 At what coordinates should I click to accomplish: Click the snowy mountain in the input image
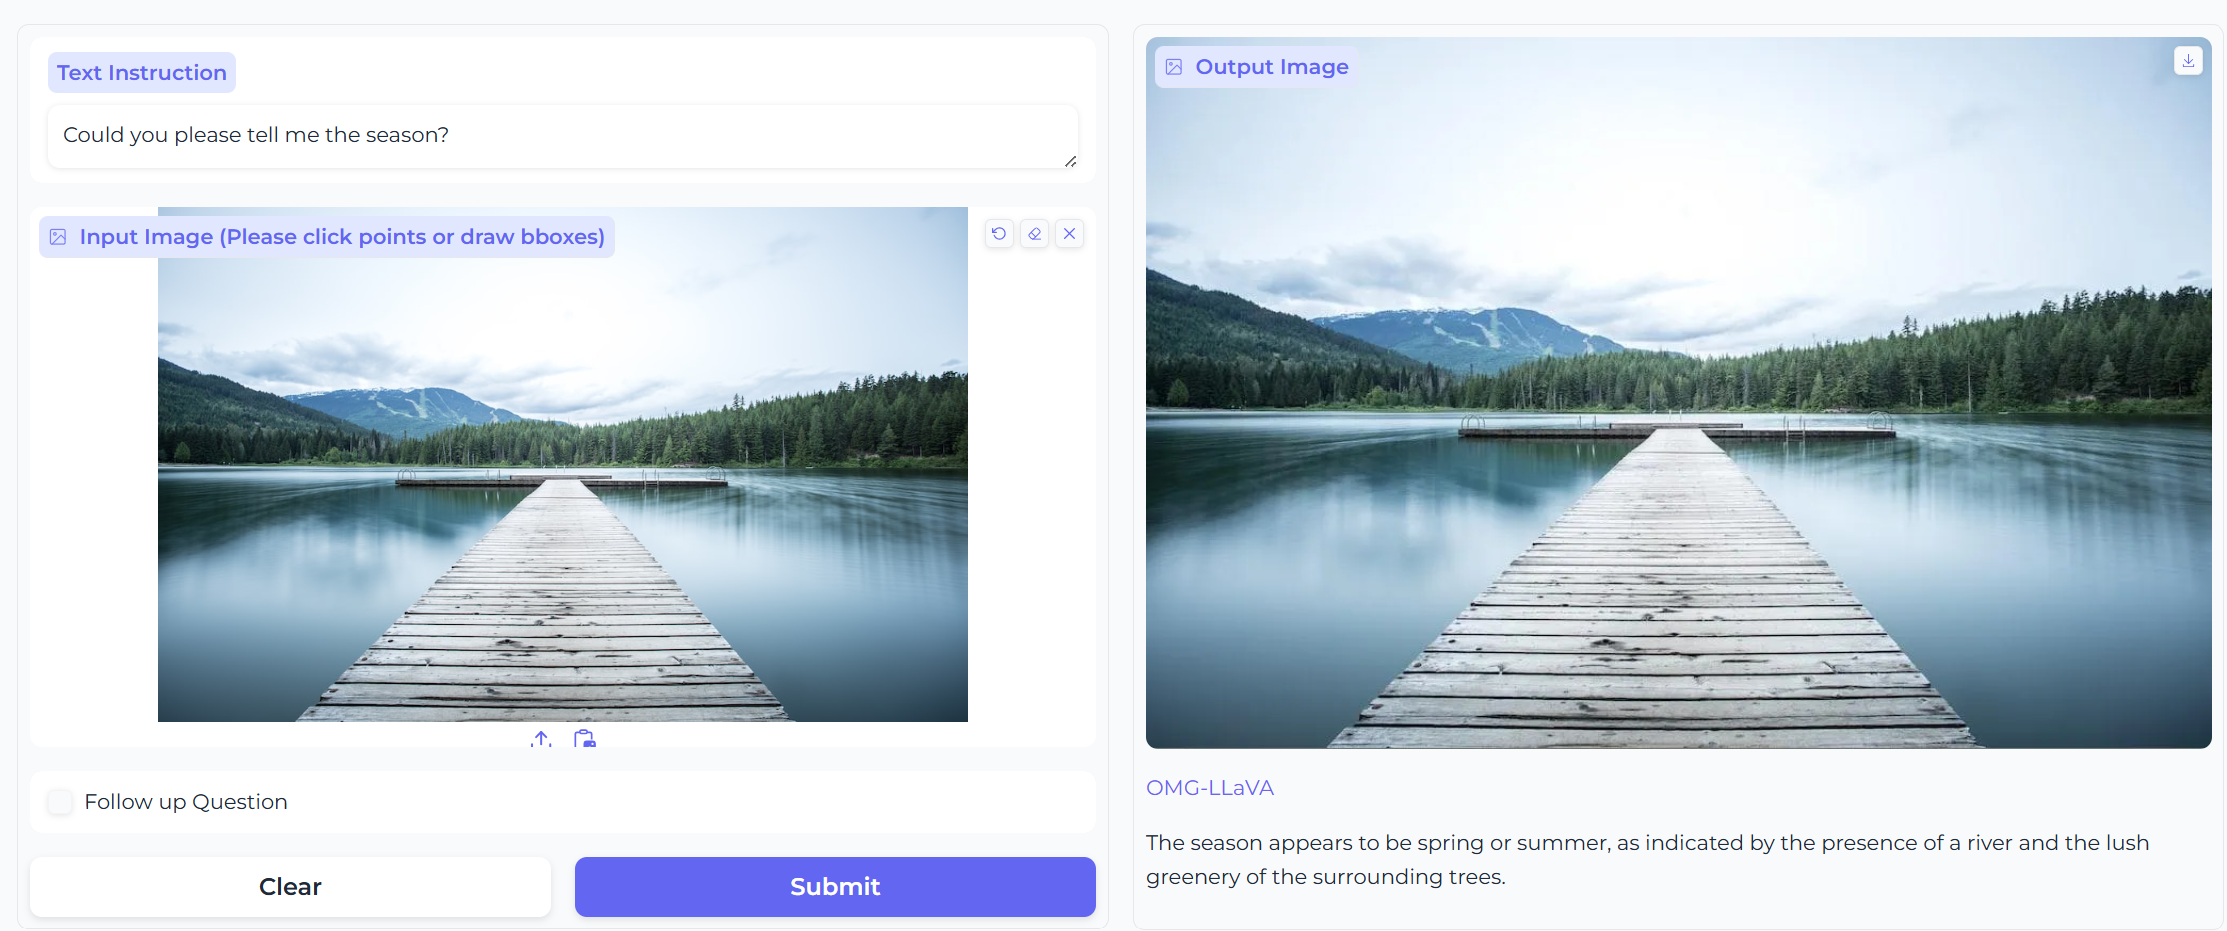click(410, 405)
